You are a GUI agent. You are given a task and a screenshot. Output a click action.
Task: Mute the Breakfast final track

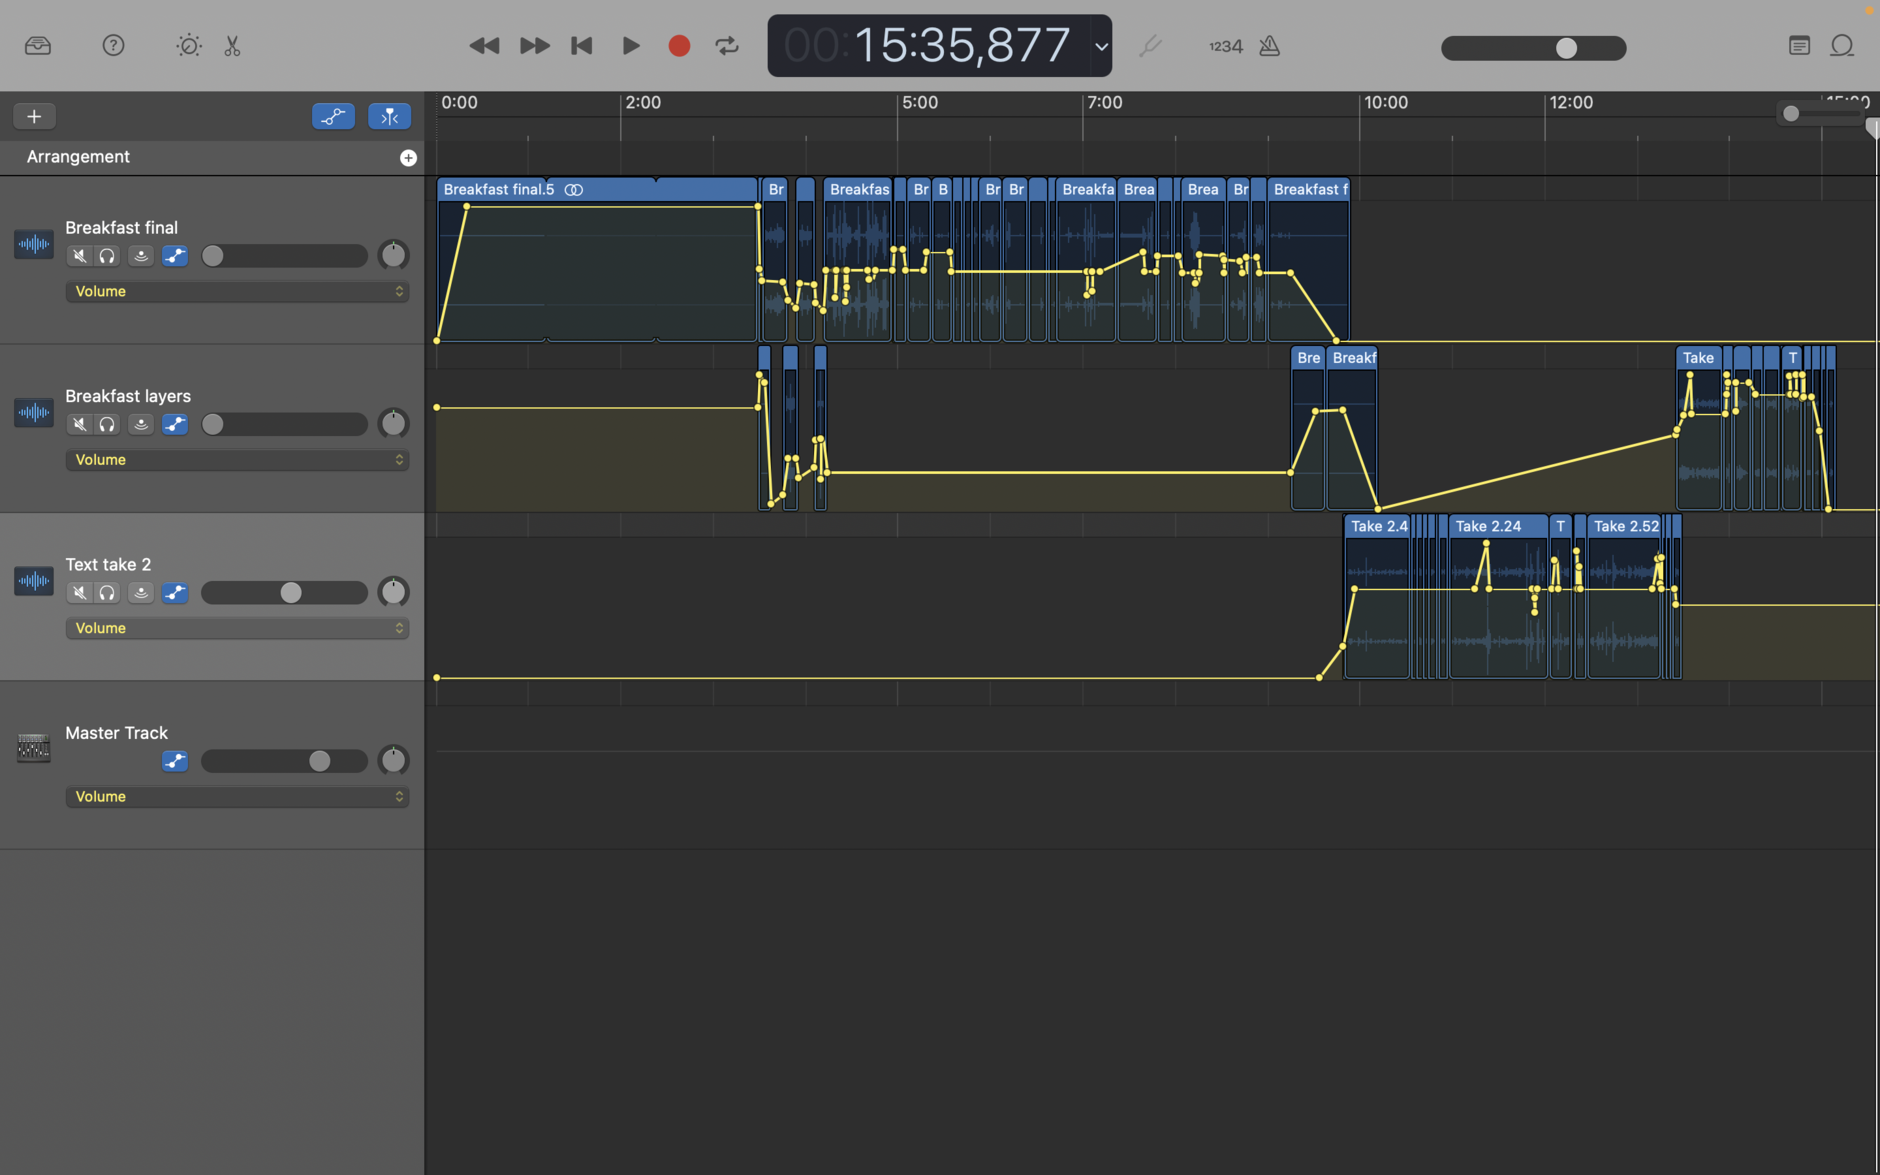pyautogui.click(x=80, y=256)
